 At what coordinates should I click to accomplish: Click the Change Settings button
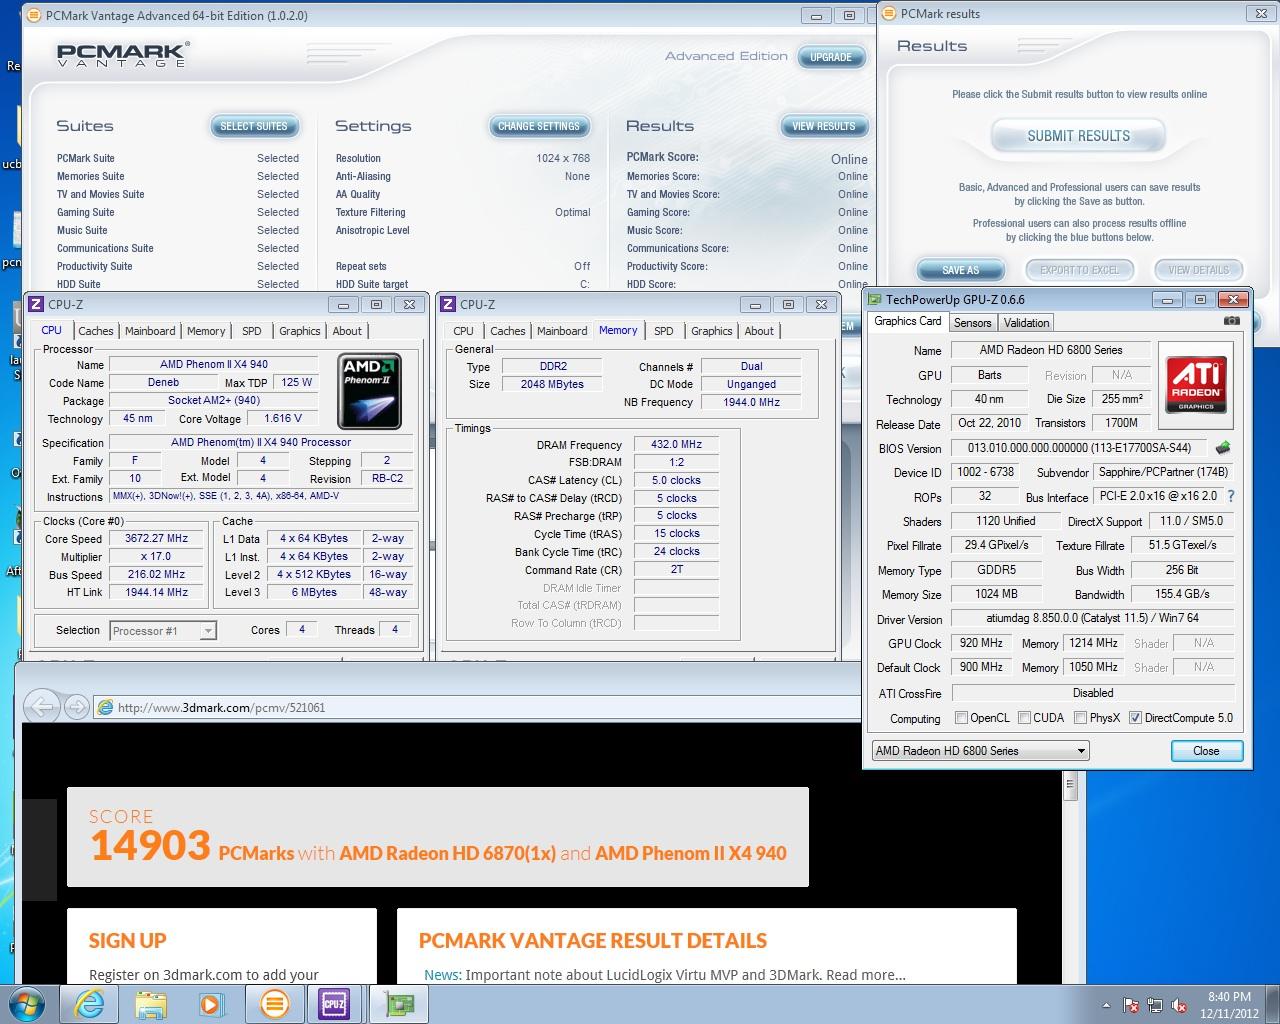[538, 126]
